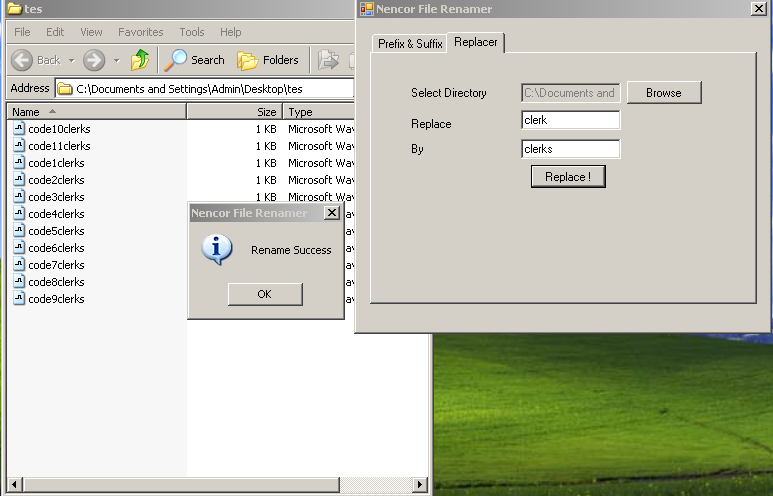Sort files by the Name column header
The height and width of the screenshot is (496, 773).
(97, 112)
